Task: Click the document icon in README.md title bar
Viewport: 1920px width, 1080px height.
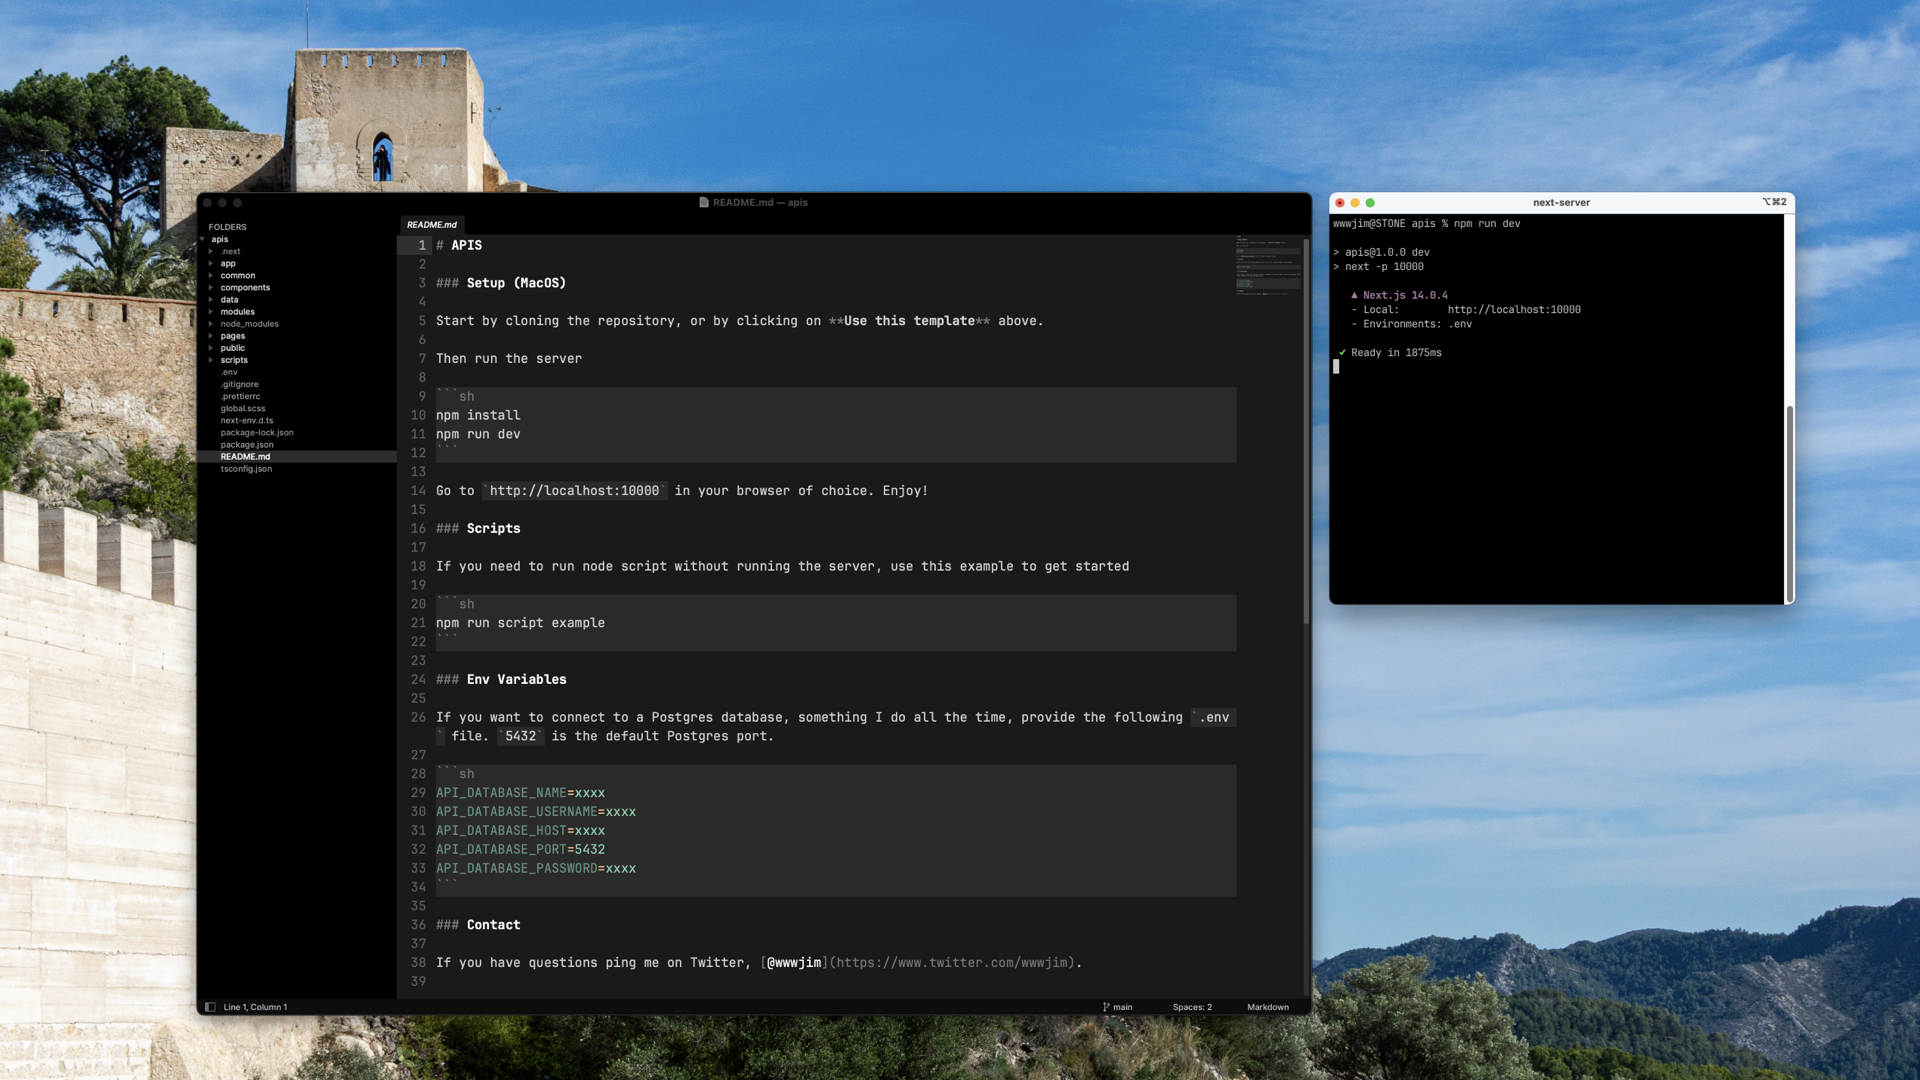Action: click(x=704, y=202)
